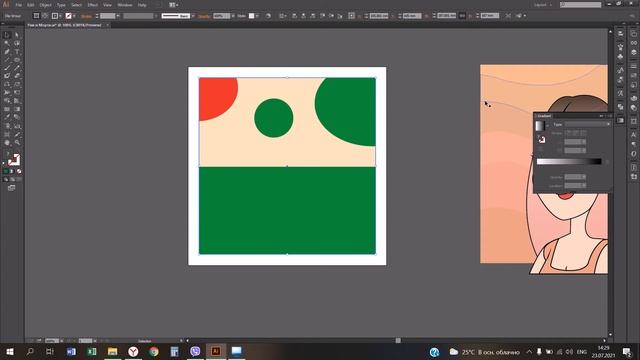Viewport: 640px width, 360px height.
Task: Select the Lasso tool
Action: click(17, 43)
